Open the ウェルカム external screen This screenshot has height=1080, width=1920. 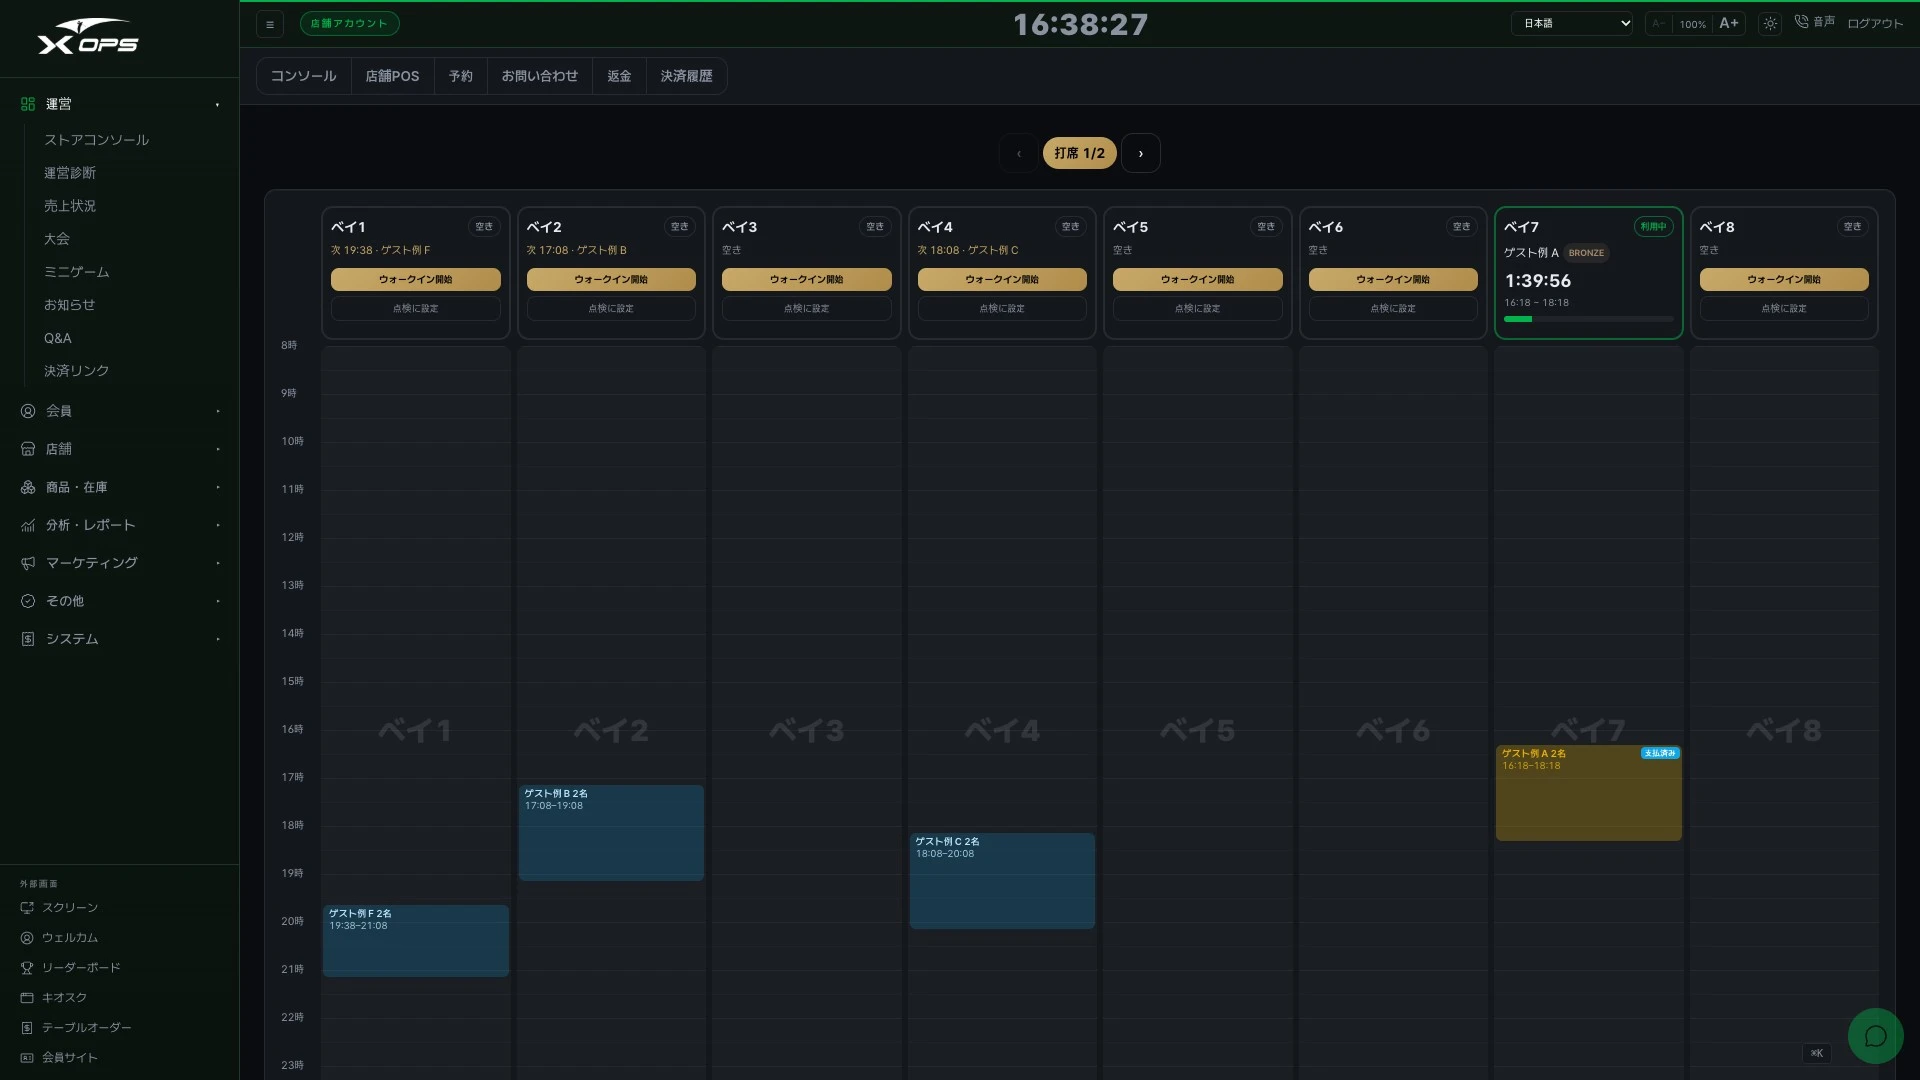coord(59,938)
